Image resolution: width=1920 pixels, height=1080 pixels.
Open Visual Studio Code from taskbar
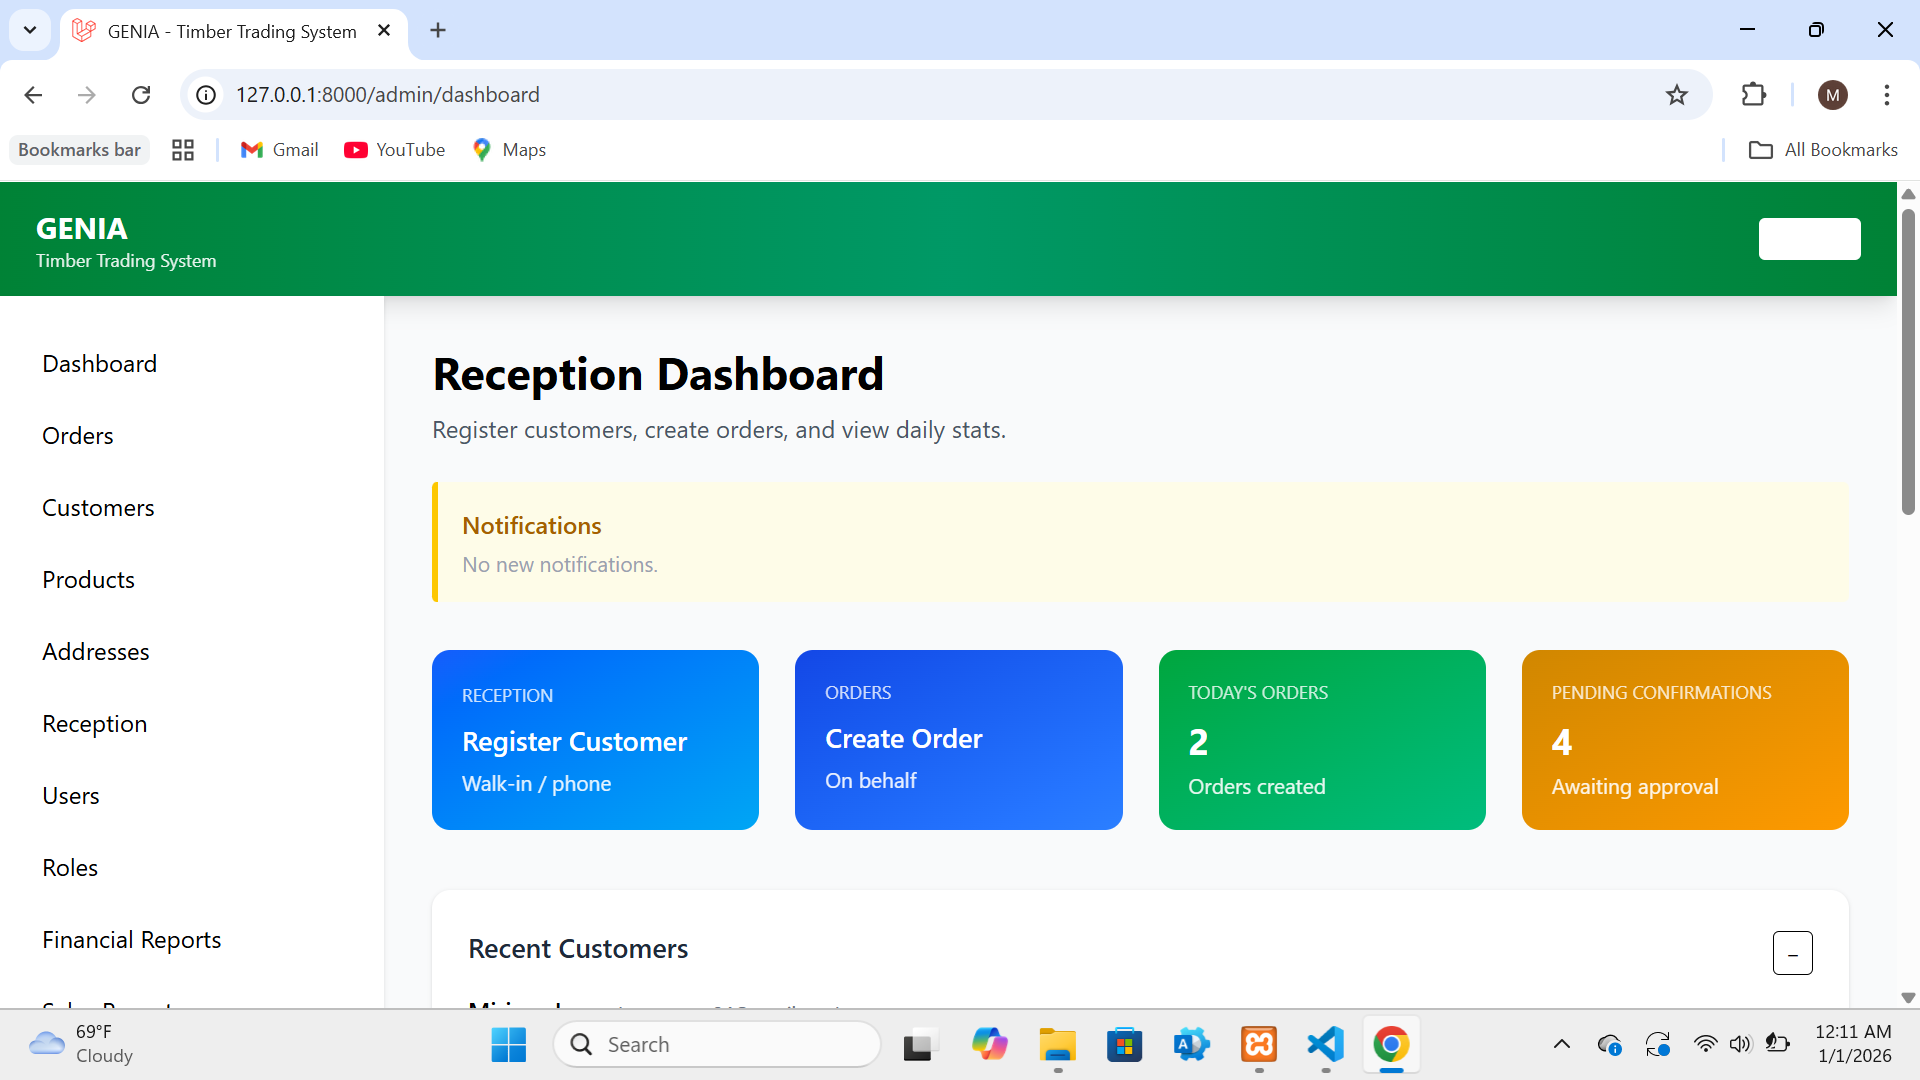tap(1325, 1045)
